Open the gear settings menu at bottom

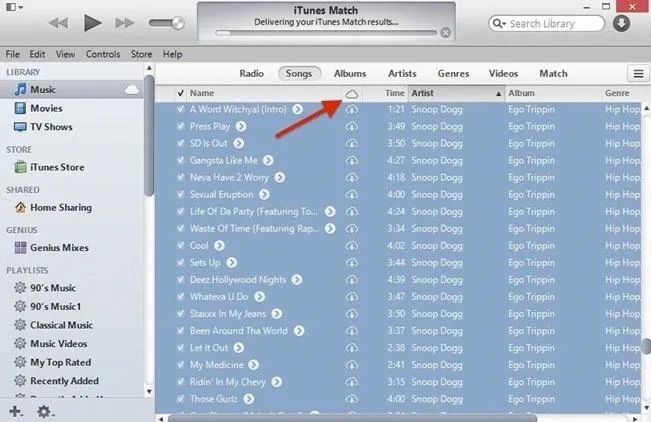pos(45,412)
